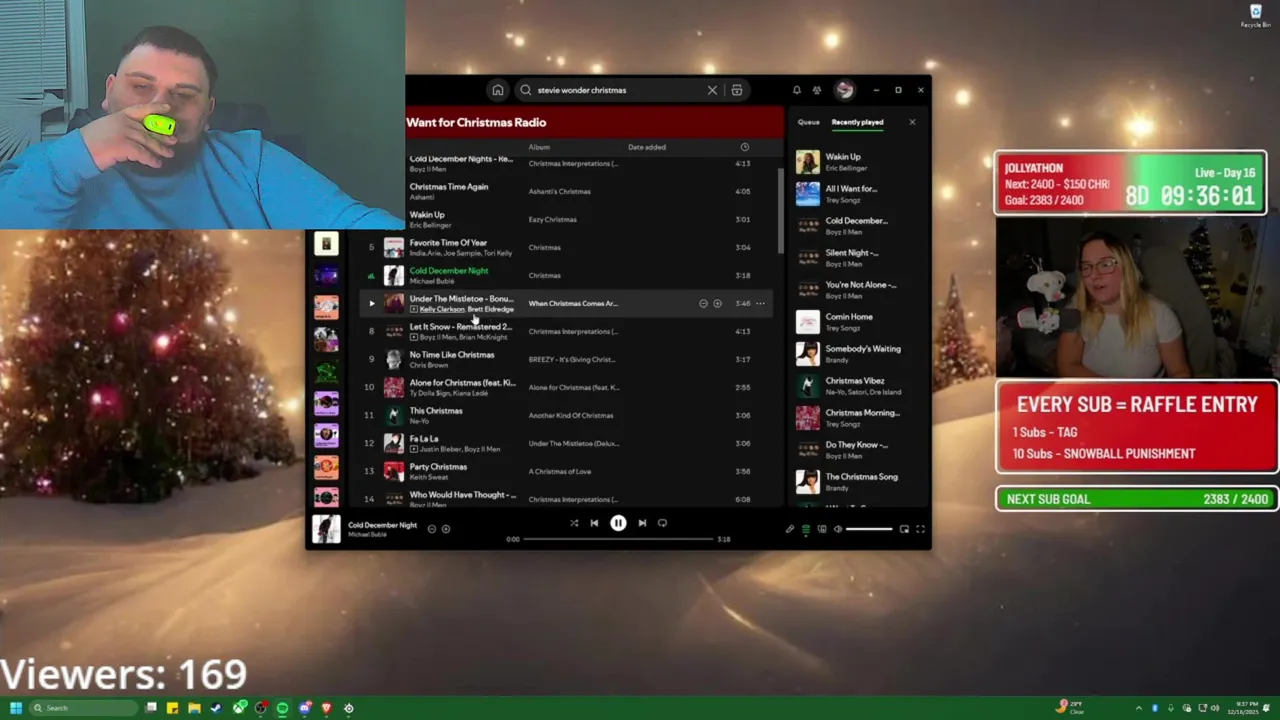Go to Spotify Home via house icon
1280x720 pixels.
click(x=497, y=90)
